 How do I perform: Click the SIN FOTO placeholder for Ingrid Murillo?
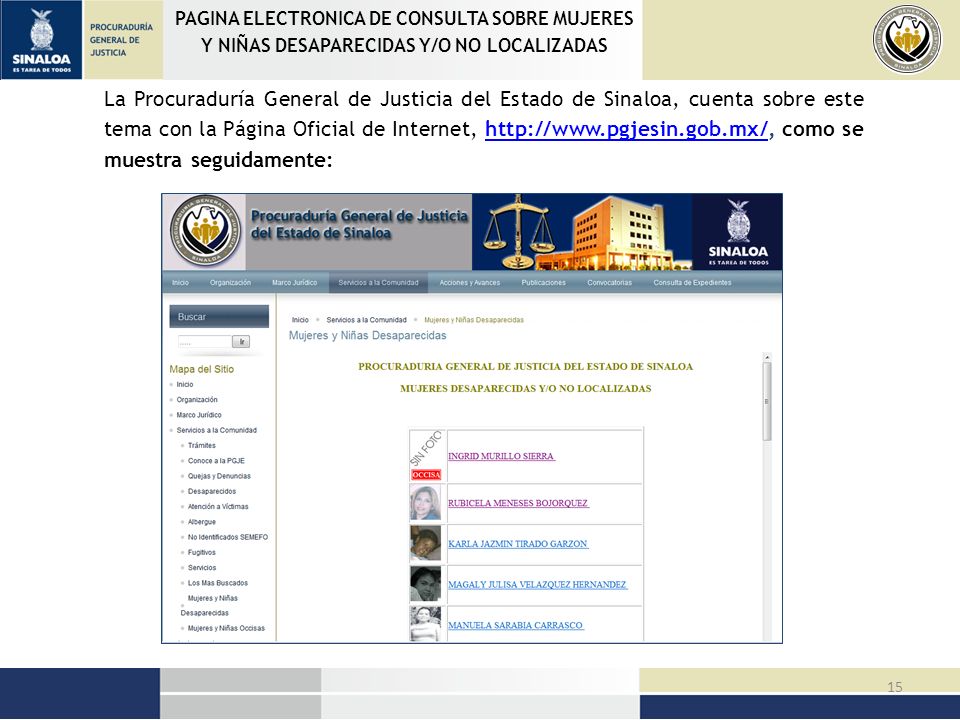click(x=426, y=448)
